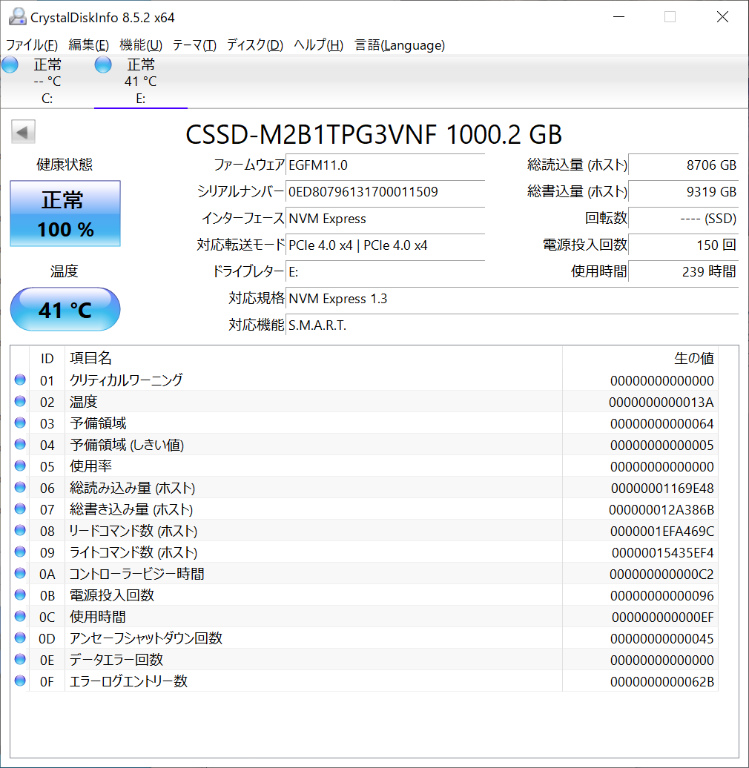Image resolution: width=749 pixels, height=768 pixels.
Task: Click the 正常 100% health status button
Action: [x=65, y=213]
